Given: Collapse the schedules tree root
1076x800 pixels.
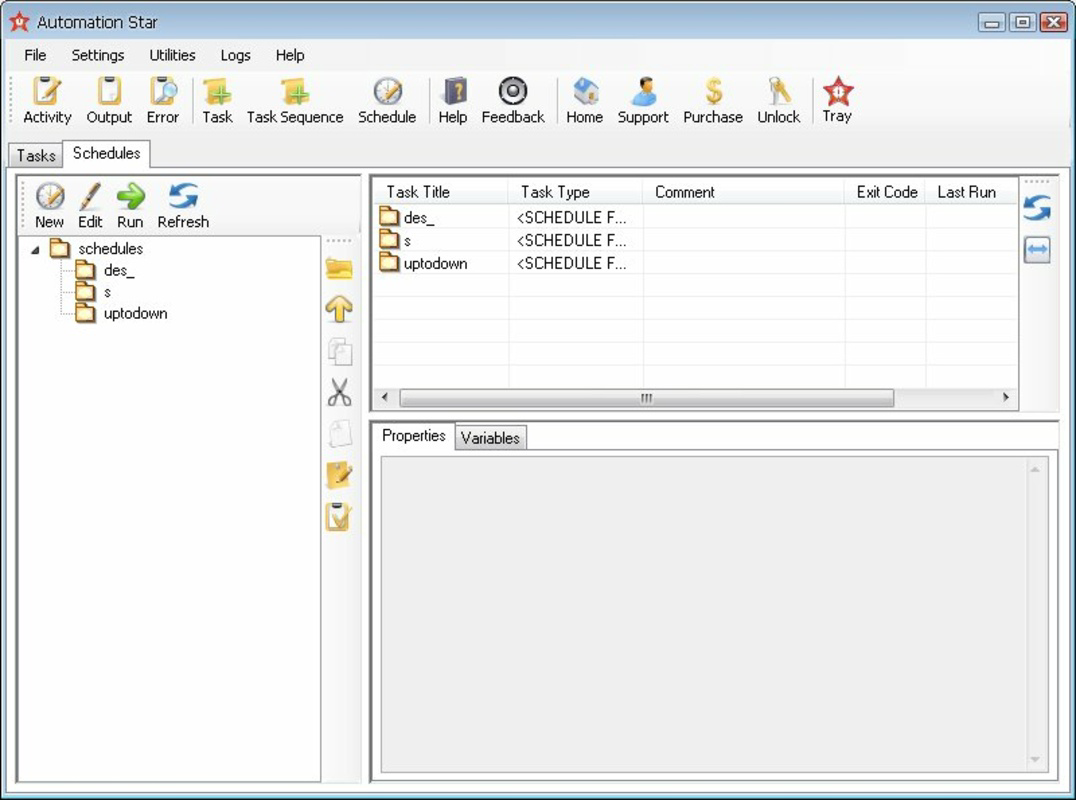Looking at the screenshot, I should coord(35,250).
